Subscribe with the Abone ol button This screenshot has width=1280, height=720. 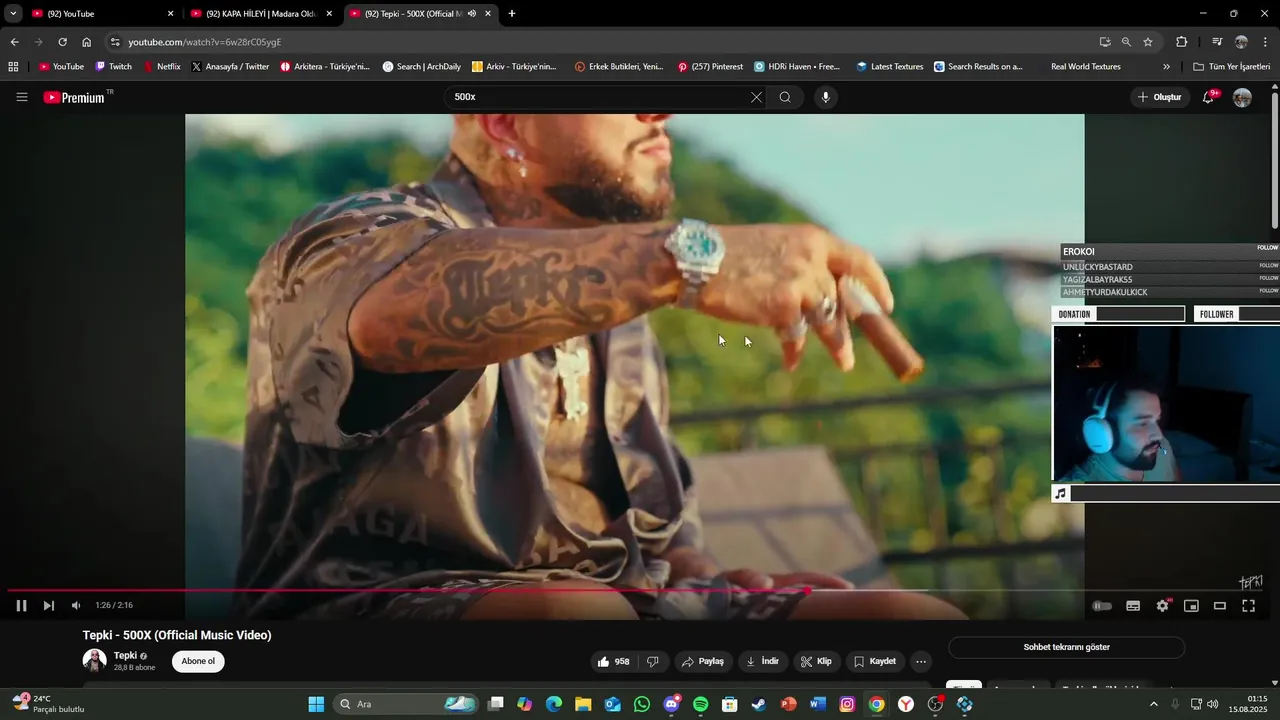coord(198,661)
